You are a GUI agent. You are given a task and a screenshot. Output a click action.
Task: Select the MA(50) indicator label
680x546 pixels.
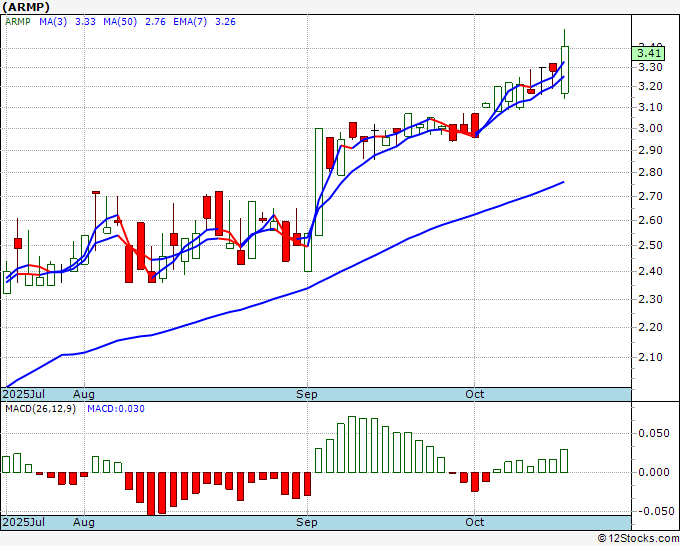(120, 22)
